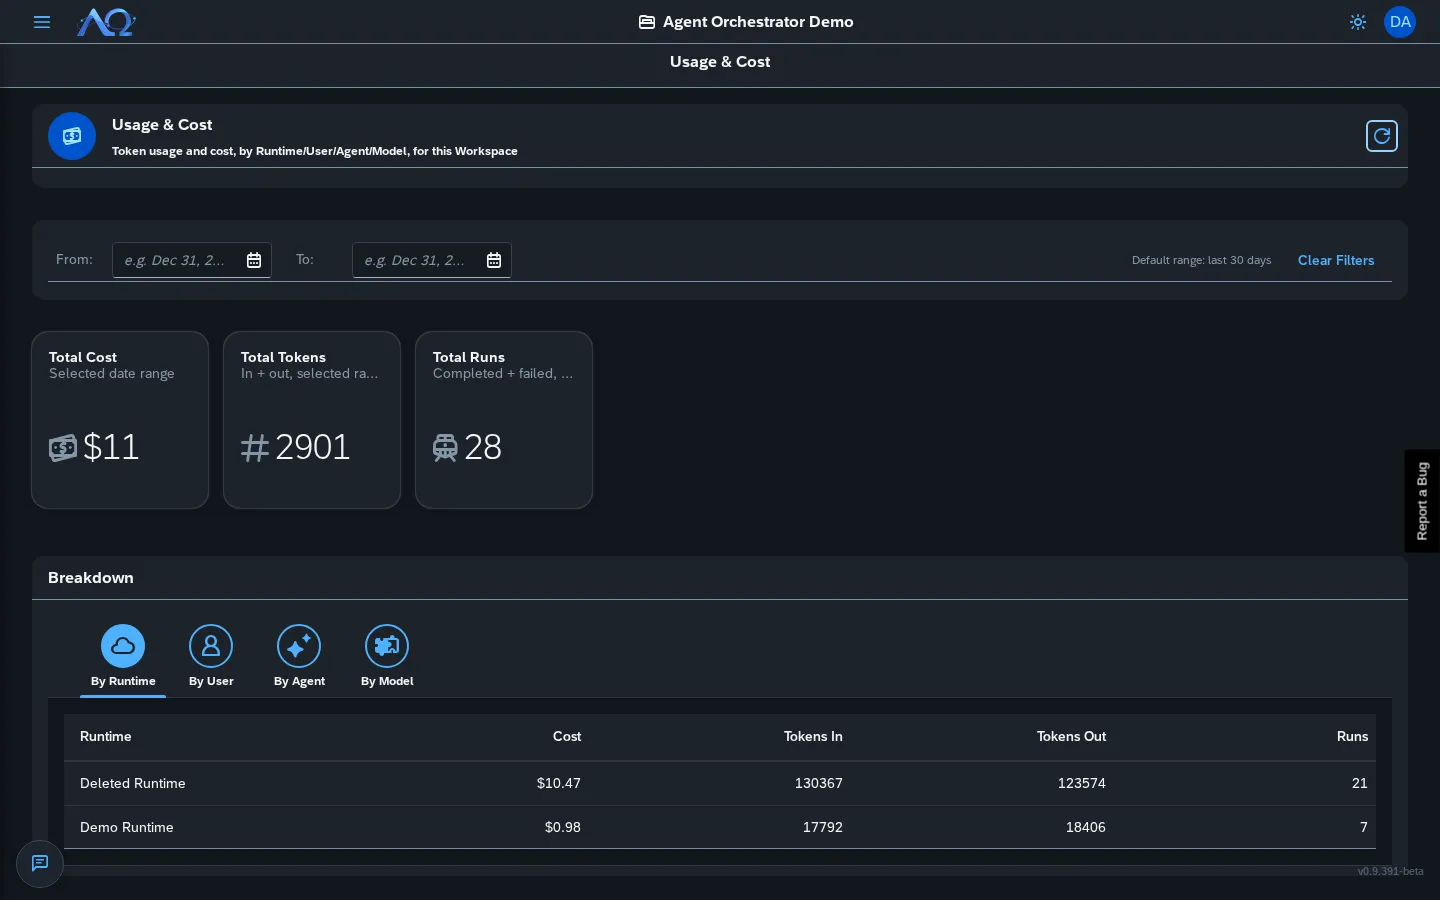Select the By Runtime cloud tab
This screenshot has width=1440, height=900.
click(123, 657)
